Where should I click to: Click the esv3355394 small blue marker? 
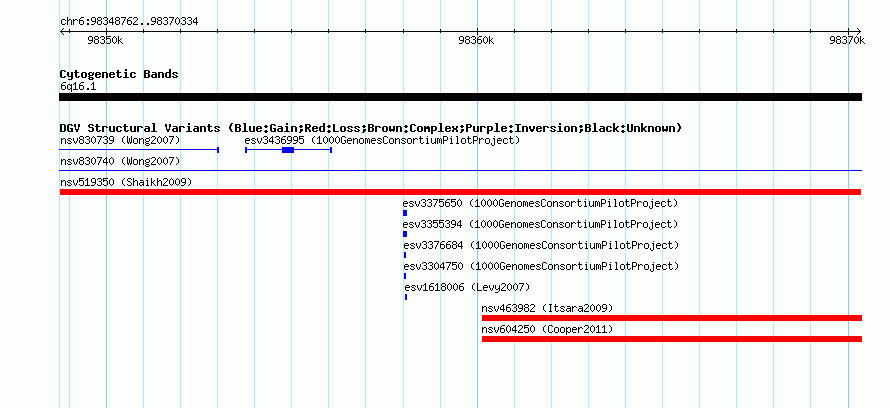tap(405, 234)
